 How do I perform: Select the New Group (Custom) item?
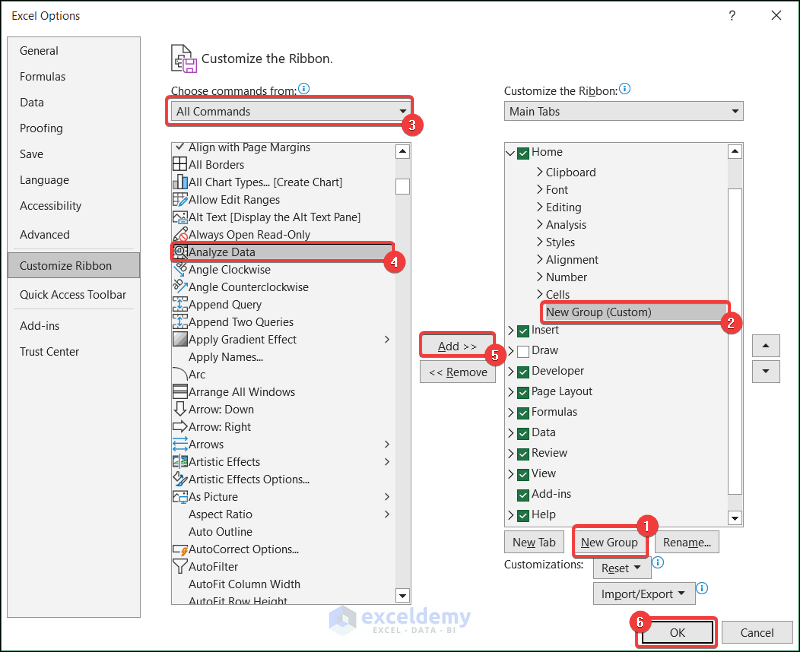tap(636, 312)
